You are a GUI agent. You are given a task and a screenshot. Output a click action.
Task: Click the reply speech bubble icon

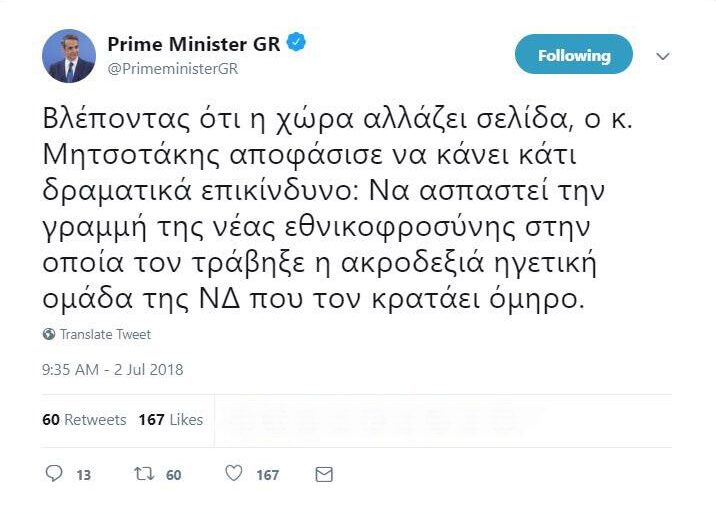click(54, 474)
